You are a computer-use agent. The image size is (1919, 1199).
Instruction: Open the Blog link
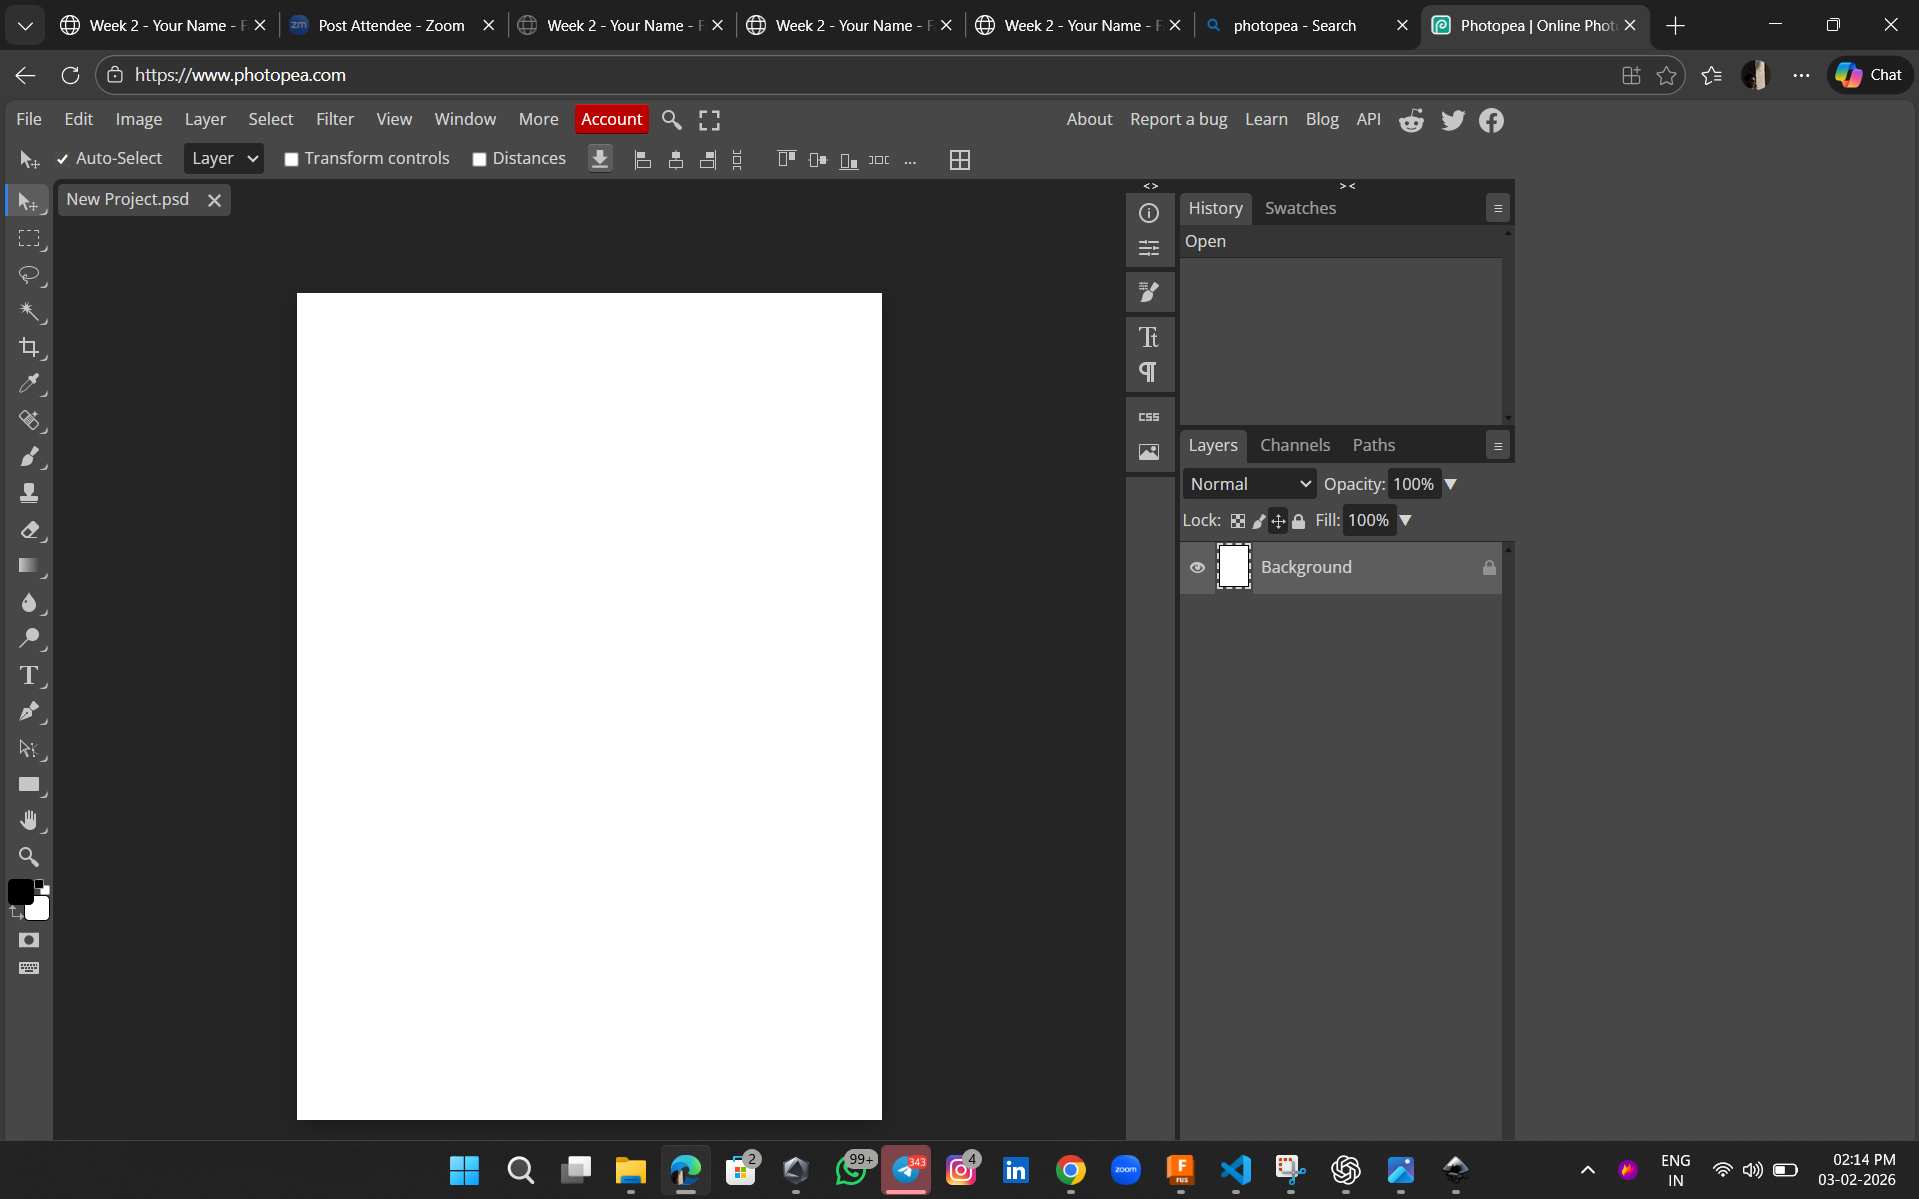point(1322,119)
